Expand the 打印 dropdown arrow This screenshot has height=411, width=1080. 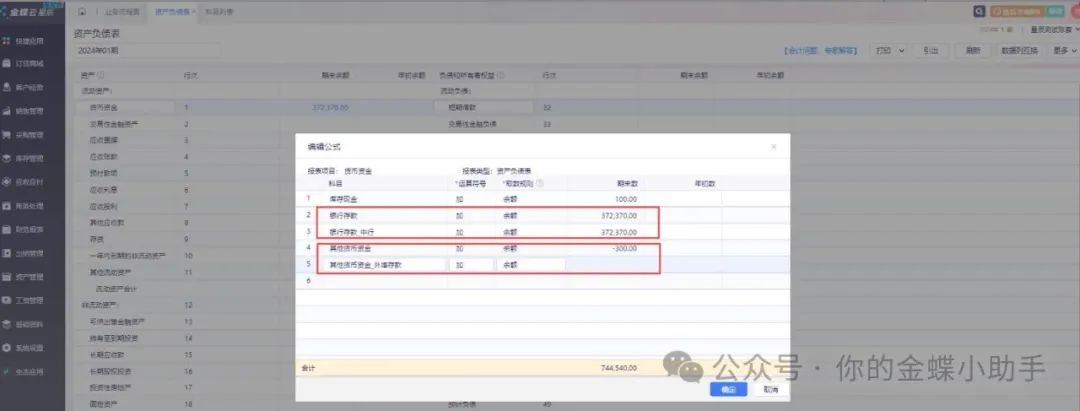click(x=902, y=49)
